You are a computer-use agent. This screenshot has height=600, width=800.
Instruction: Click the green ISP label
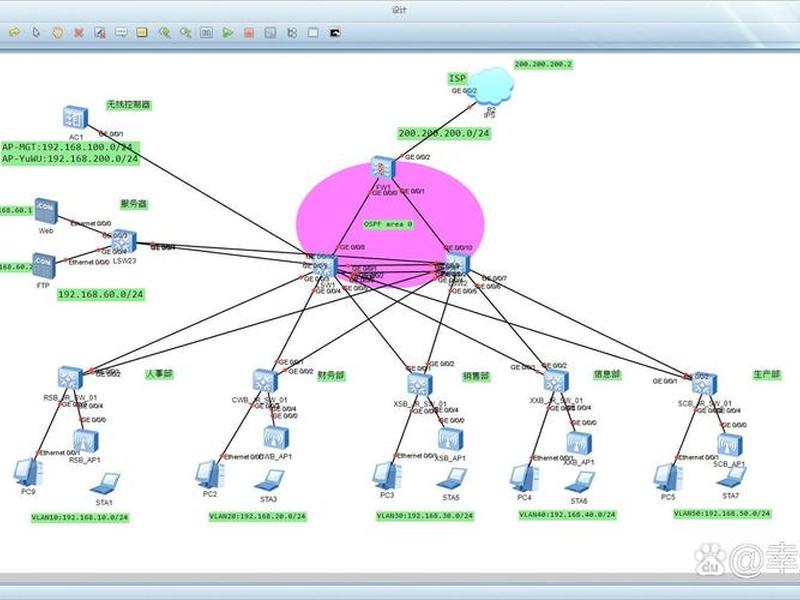[457, 78]
